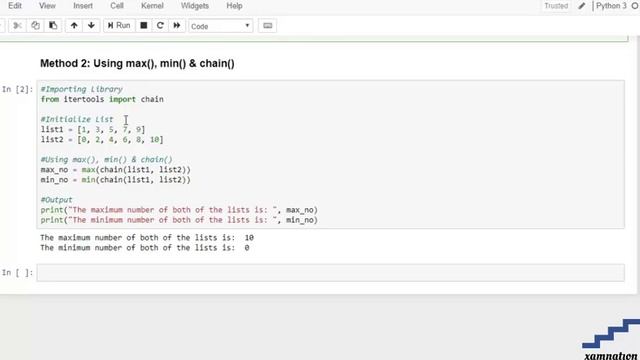Click the In [2] prompt label
The image size is (640, 360).
click(18, 89)
